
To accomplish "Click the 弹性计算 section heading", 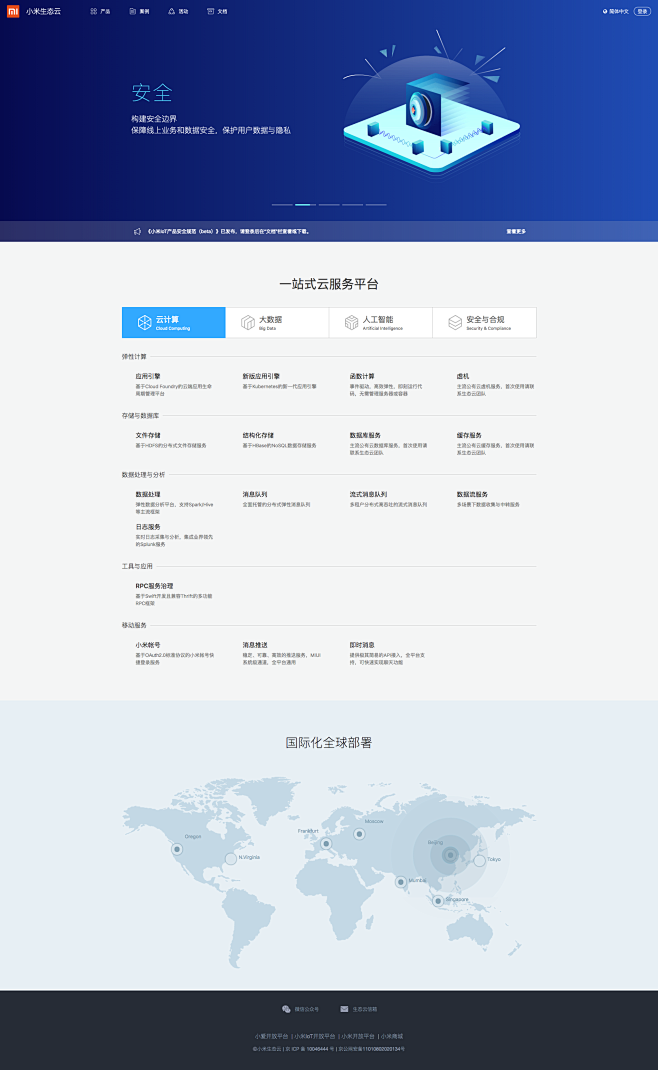I will coord(134,356).
